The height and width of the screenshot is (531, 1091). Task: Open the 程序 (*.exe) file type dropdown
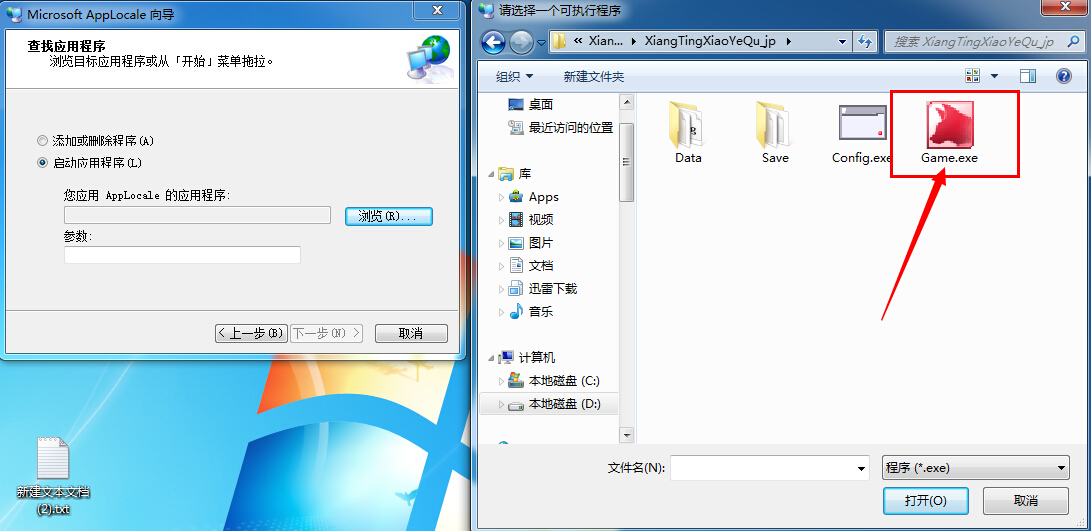pyautogui.click(x=975, y=468)
